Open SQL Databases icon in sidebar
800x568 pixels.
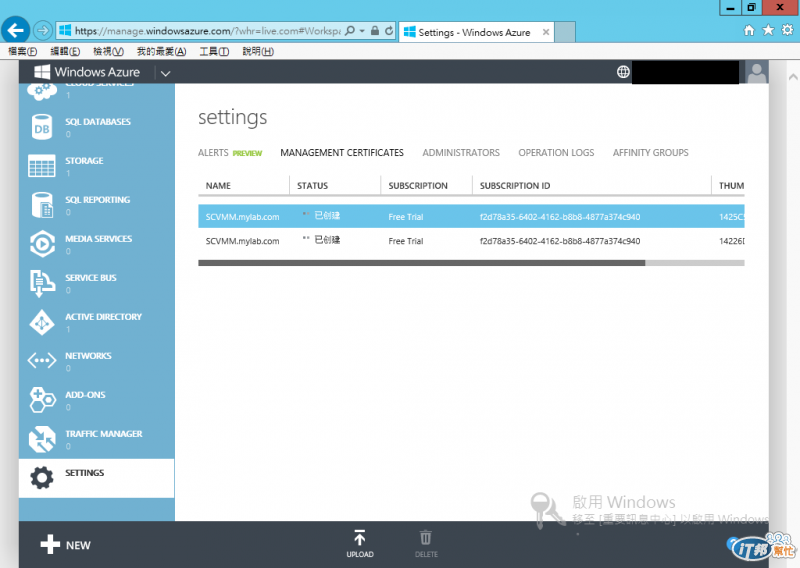(41, 128)
